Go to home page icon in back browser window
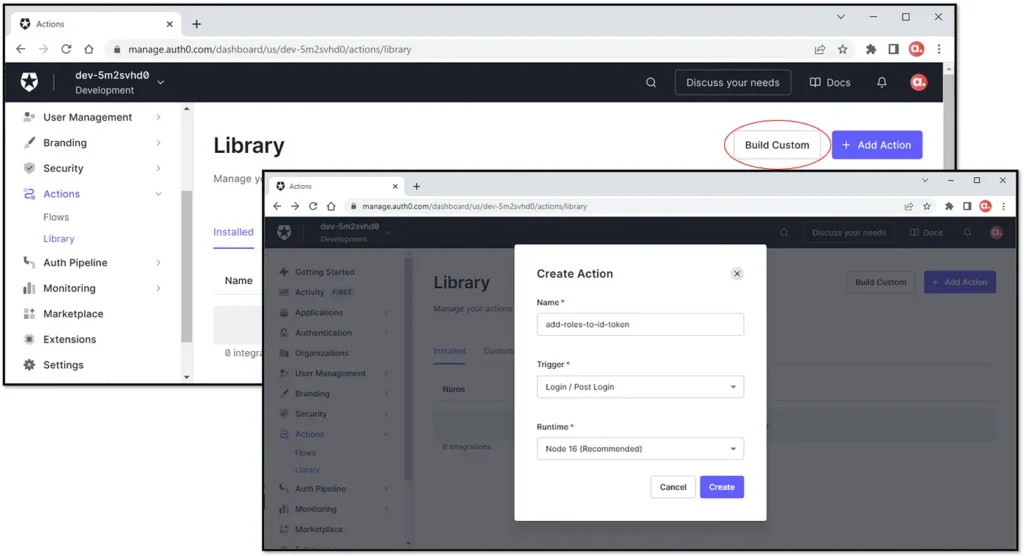 89,49
